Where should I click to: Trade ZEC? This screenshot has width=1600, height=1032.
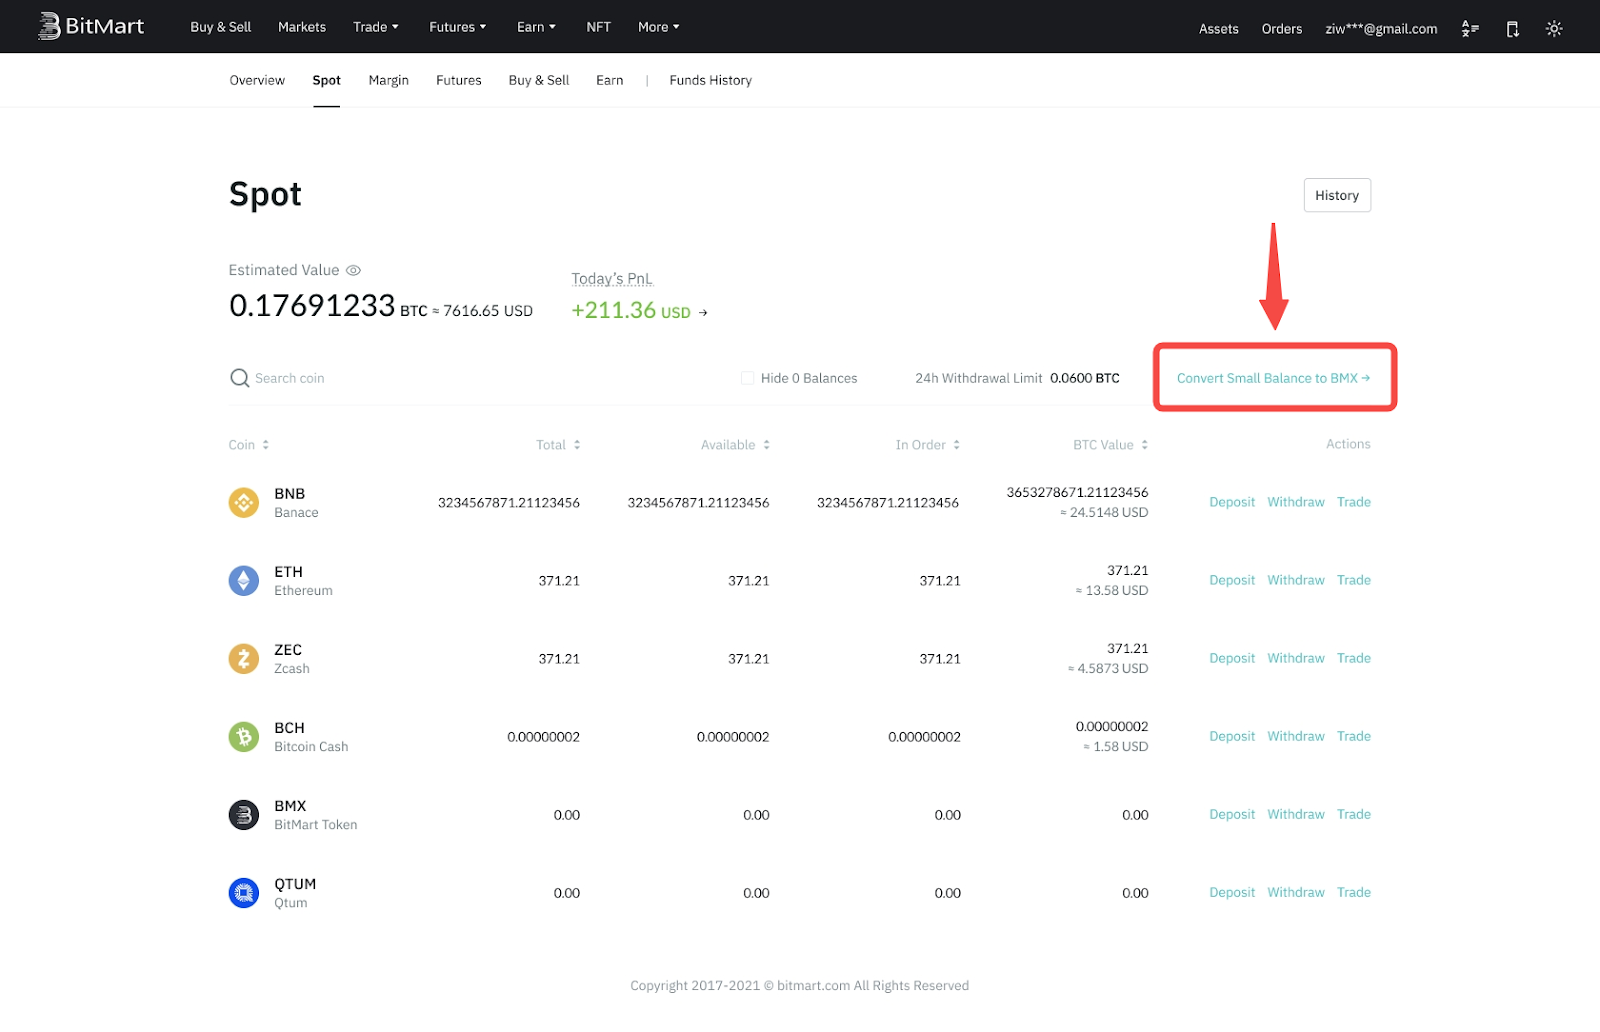(x=1354, y=658)
